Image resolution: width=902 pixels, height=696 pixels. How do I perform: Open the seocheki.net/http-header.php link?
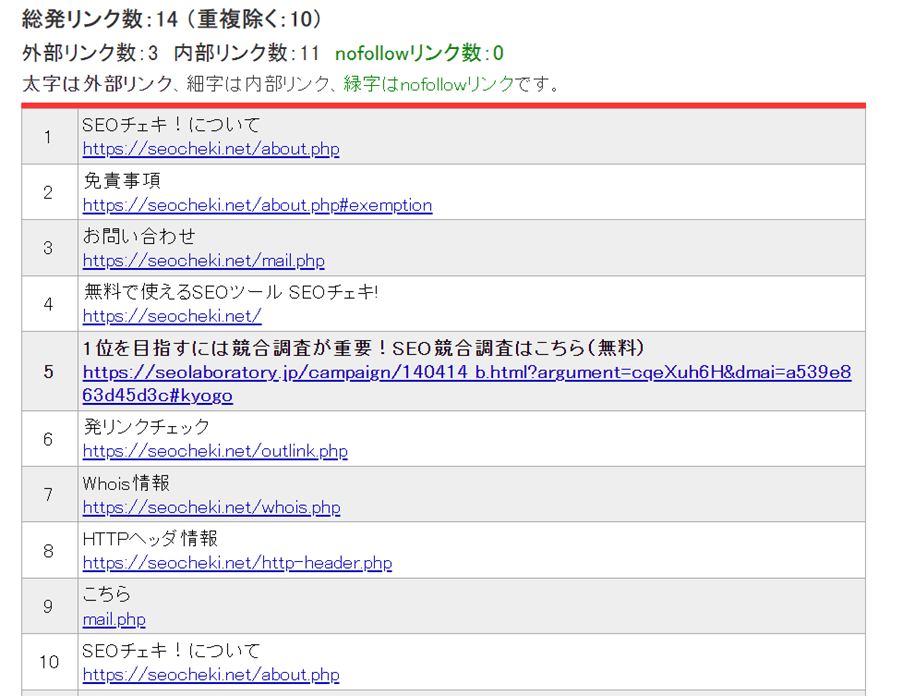coord(237,563)
